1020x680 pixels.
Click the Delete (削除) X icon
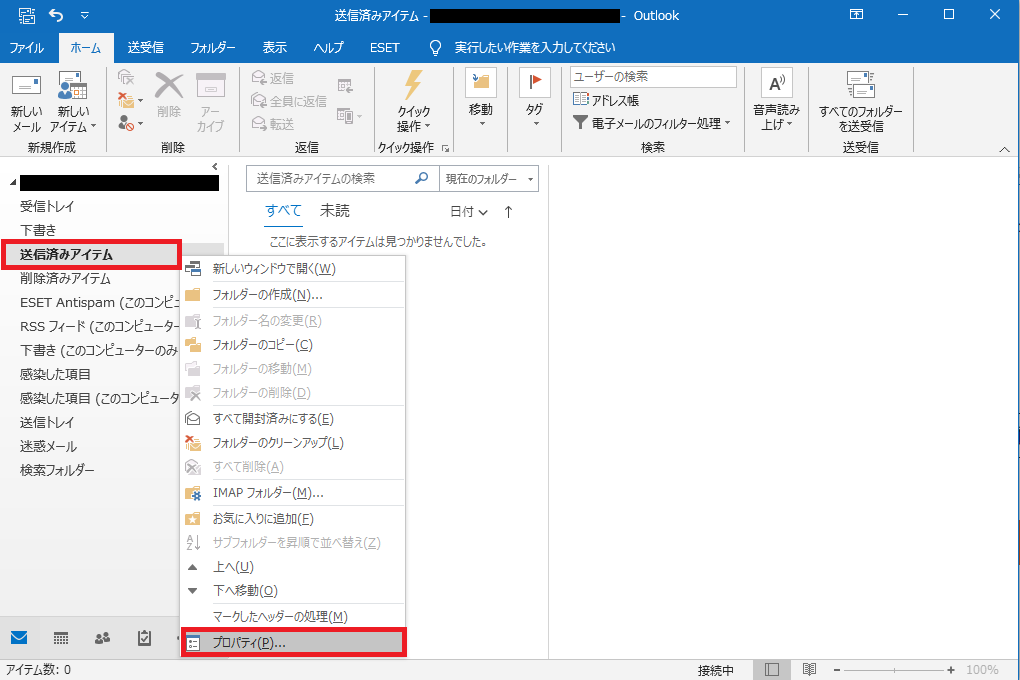(168, 85)
